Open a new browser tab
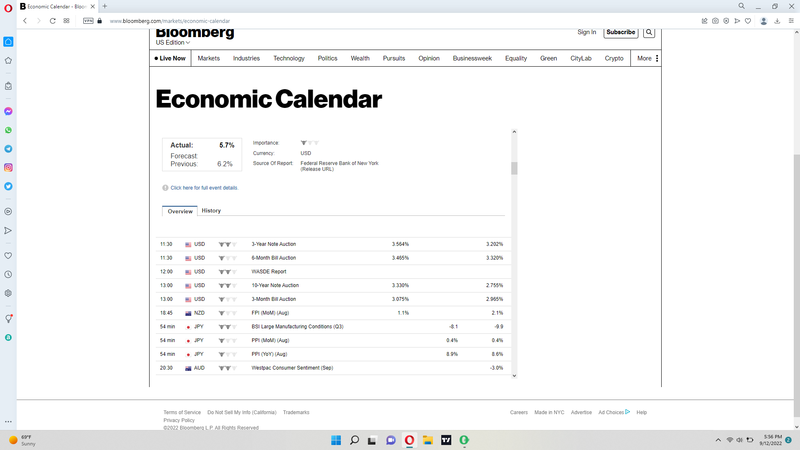This screenshot has height=450, width=800. click(x=105, y=6)
